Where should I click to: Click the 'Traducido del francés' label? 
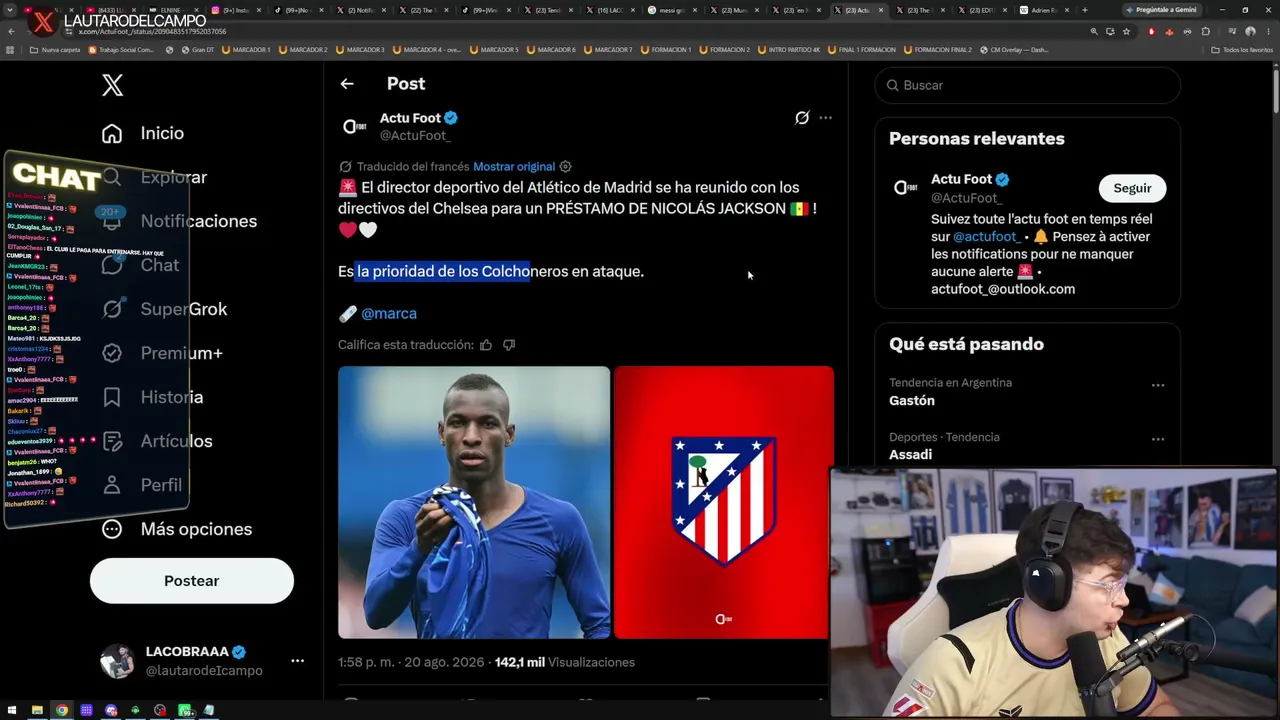pyautogui.click(x=413, y=167)
